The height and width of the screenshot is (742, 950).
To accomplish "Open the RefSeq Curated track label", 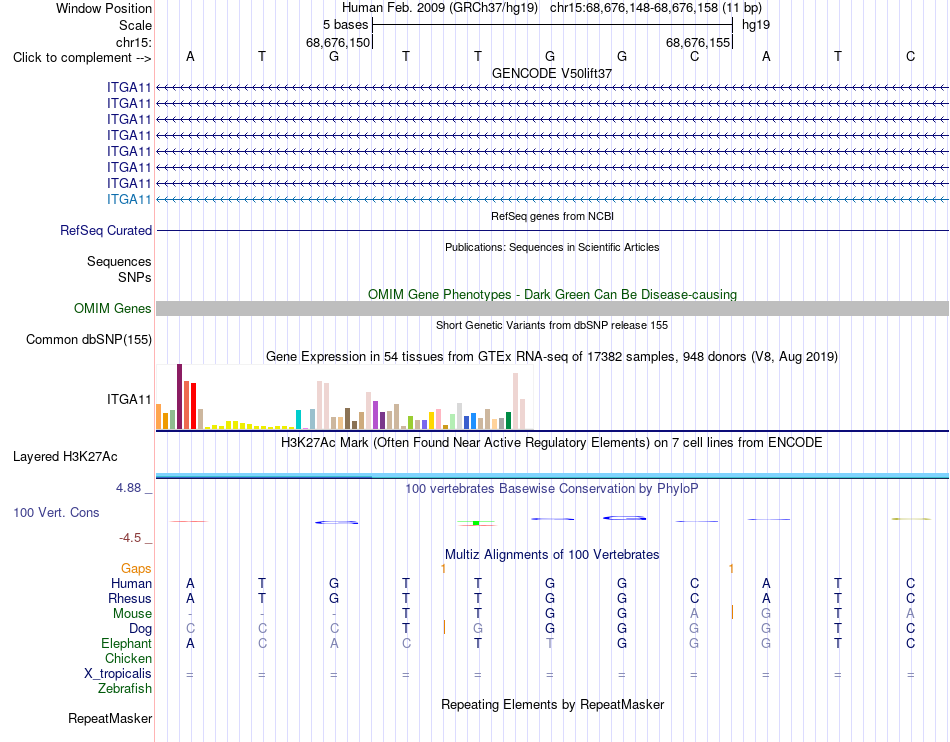I will tap(106, 231).
